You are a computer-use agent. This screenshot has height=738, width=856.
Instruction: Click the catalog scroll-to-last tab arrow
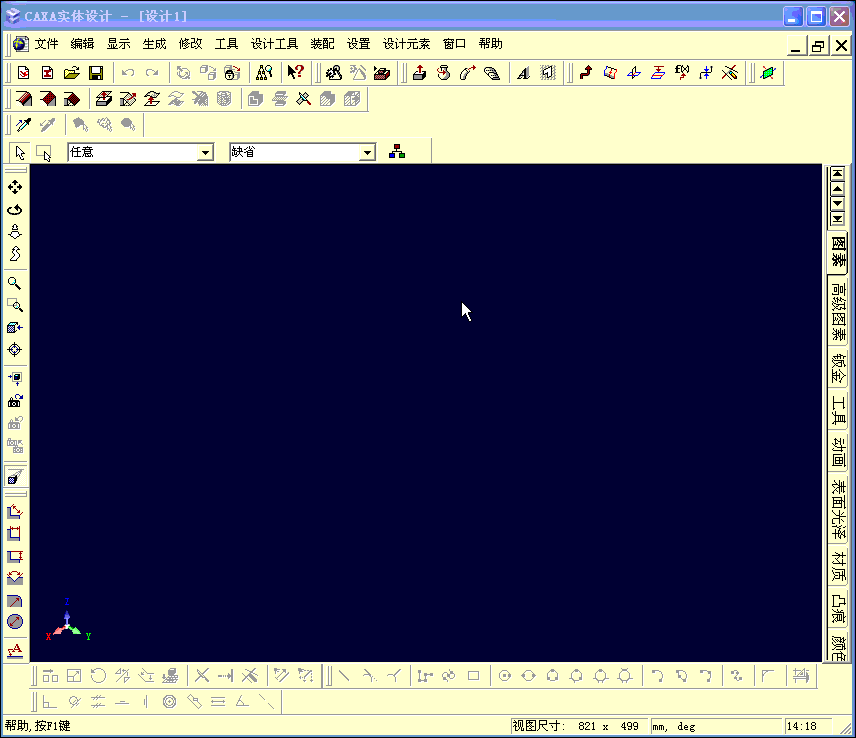837,219
